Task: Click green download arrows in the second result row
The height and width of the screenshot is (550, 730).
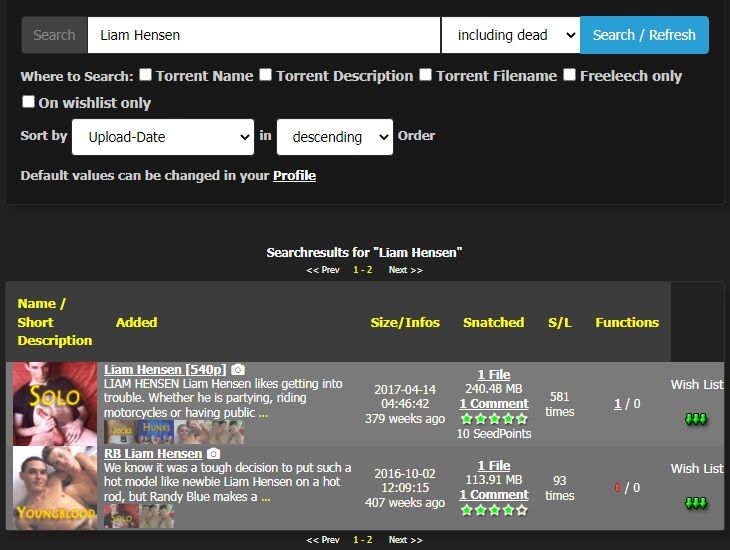Action: click(x=696, y=502)
